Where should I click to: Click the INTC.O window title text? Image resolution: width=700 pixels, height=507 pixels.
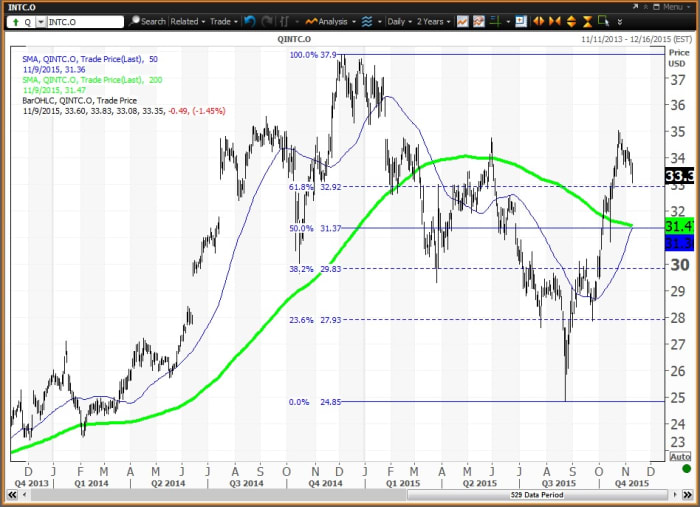click(22, 7)
